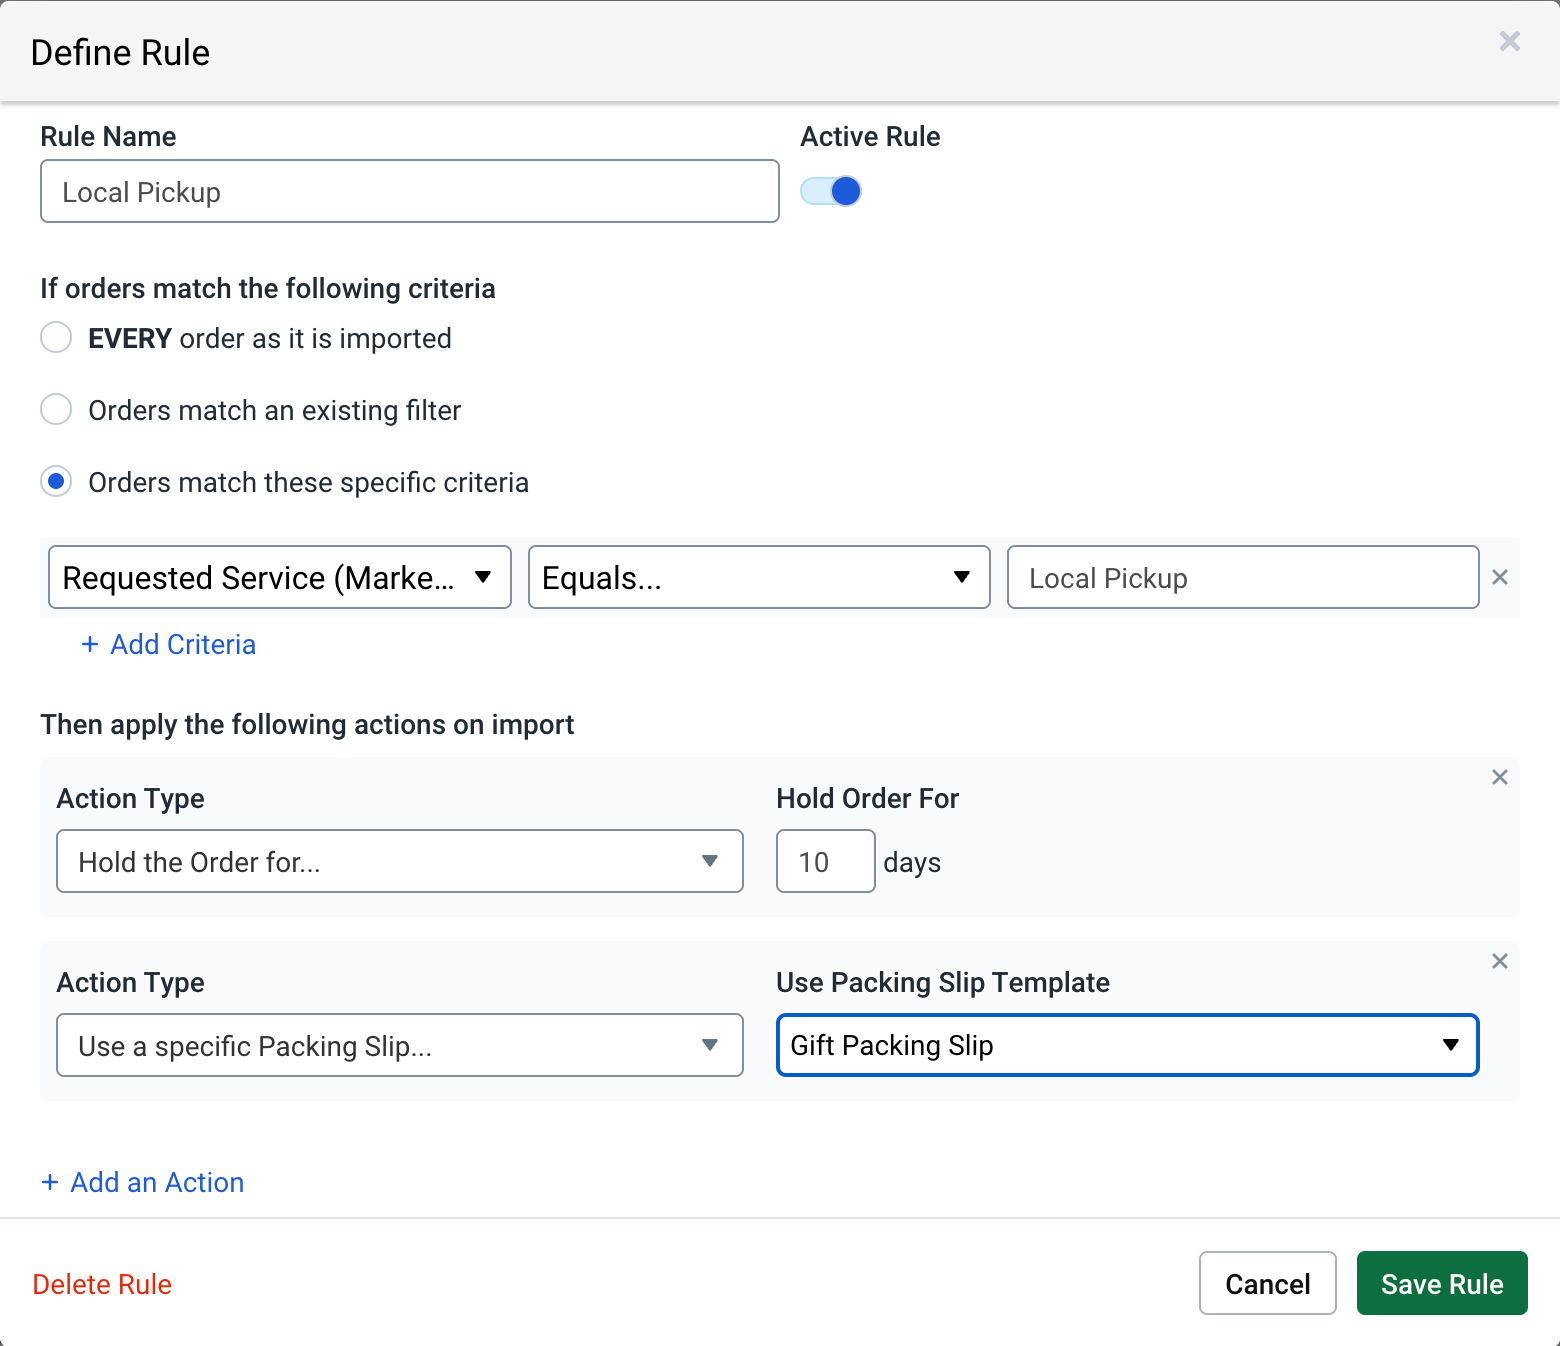Remove the Requested Service criteria row
The image size is (1560, 1346).
click(x=1499, y=577)
